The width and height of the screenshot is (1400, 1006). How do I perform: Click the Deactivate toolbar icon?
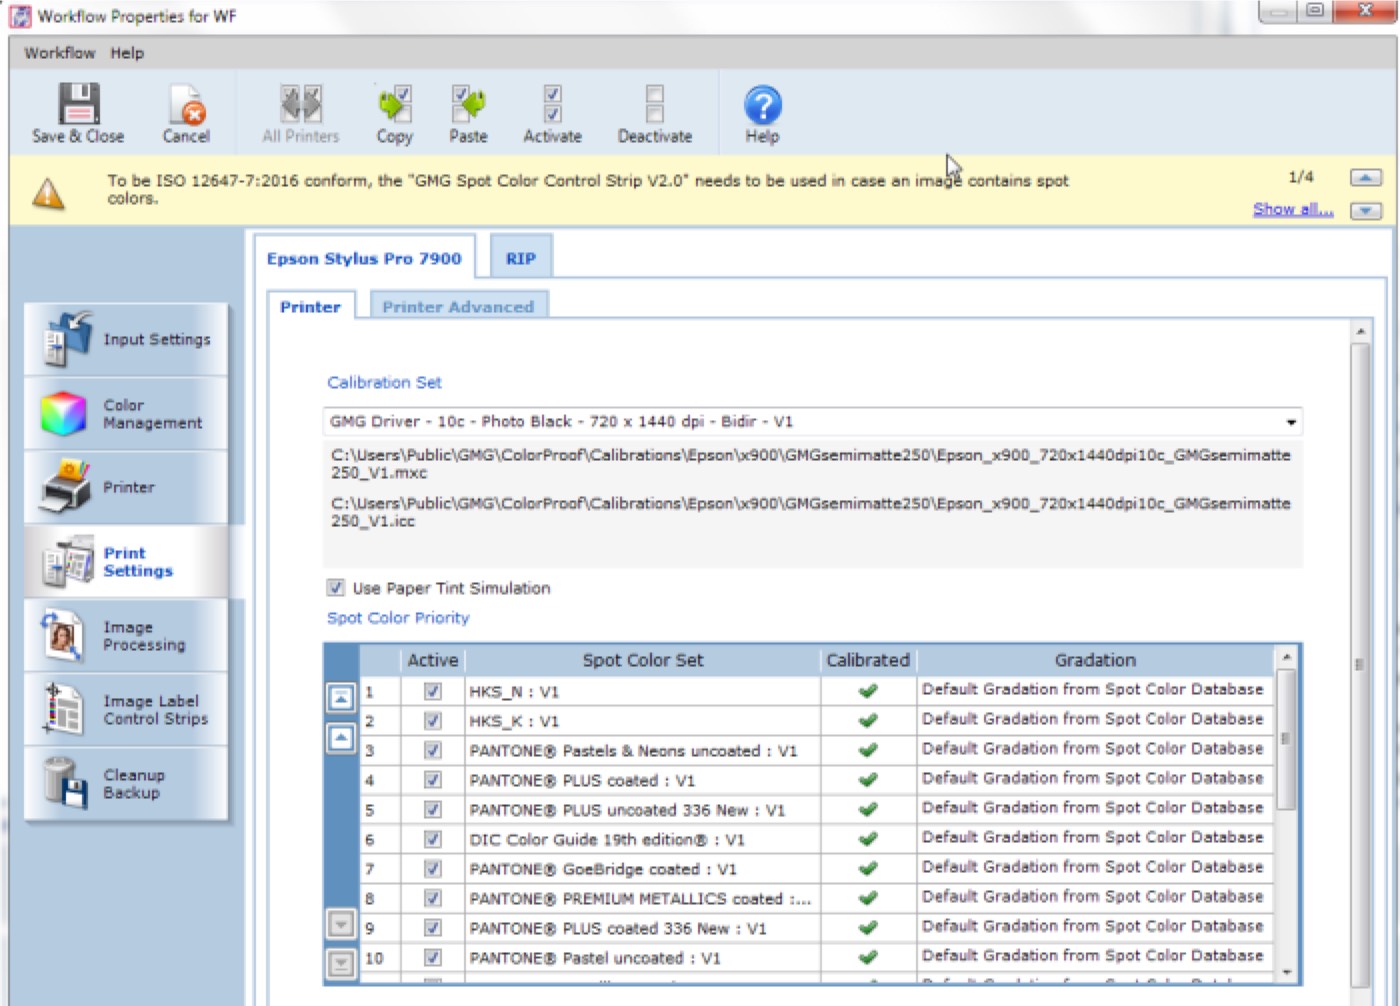[655, 114]
